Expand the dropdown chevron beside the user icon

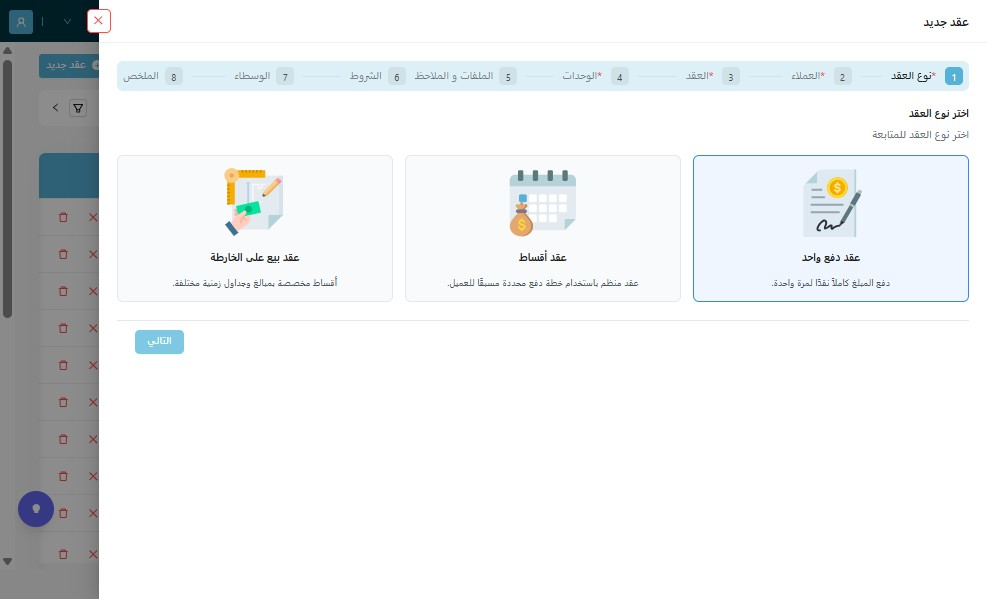[x=67, y=21]
